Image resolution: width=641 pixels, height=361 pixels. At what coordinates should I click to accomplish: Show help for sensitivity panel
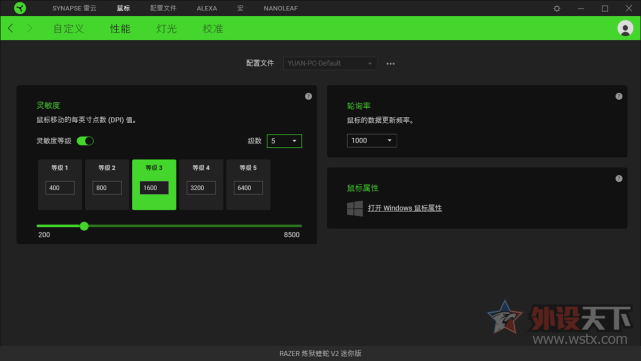coord(308,96)
